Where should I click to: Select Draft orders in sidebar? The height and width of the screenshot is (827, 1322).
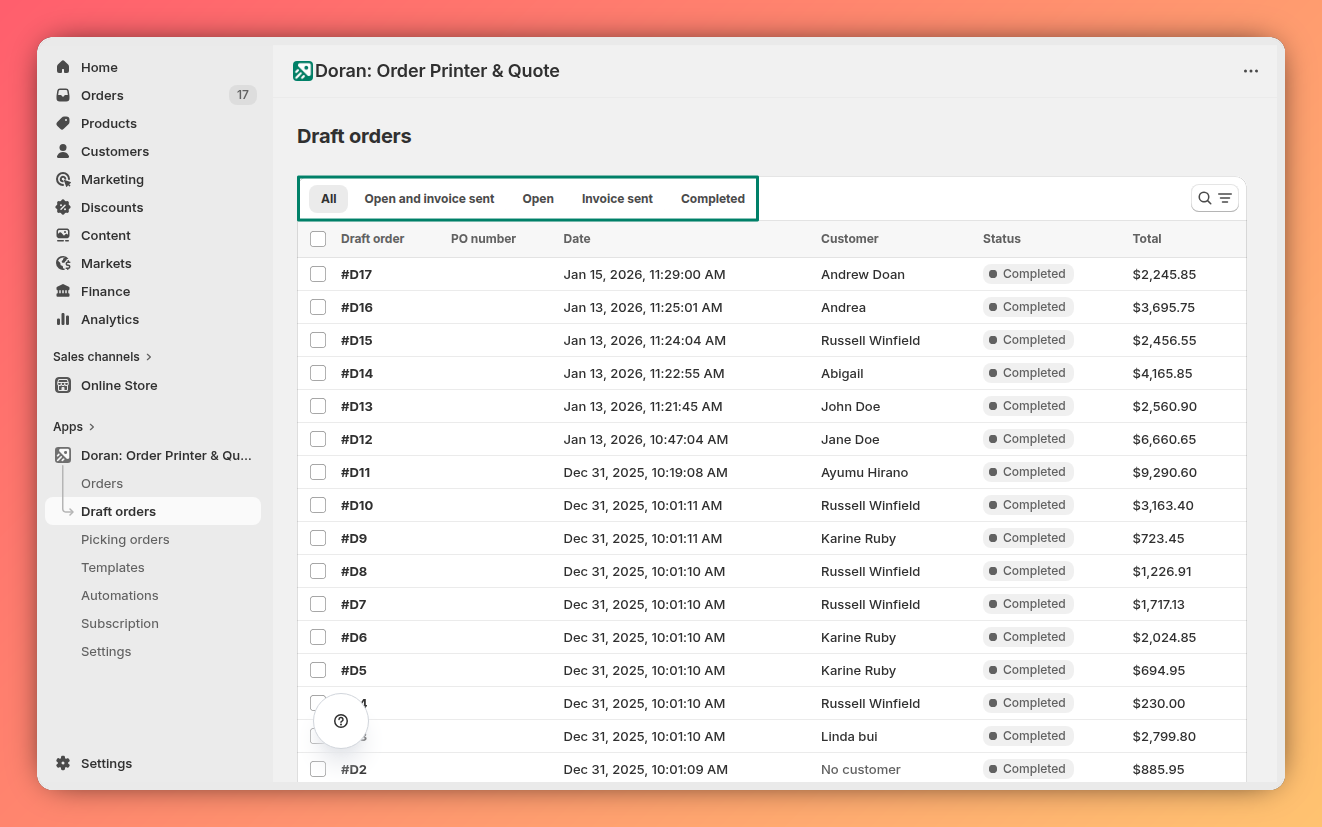(153, 511)
